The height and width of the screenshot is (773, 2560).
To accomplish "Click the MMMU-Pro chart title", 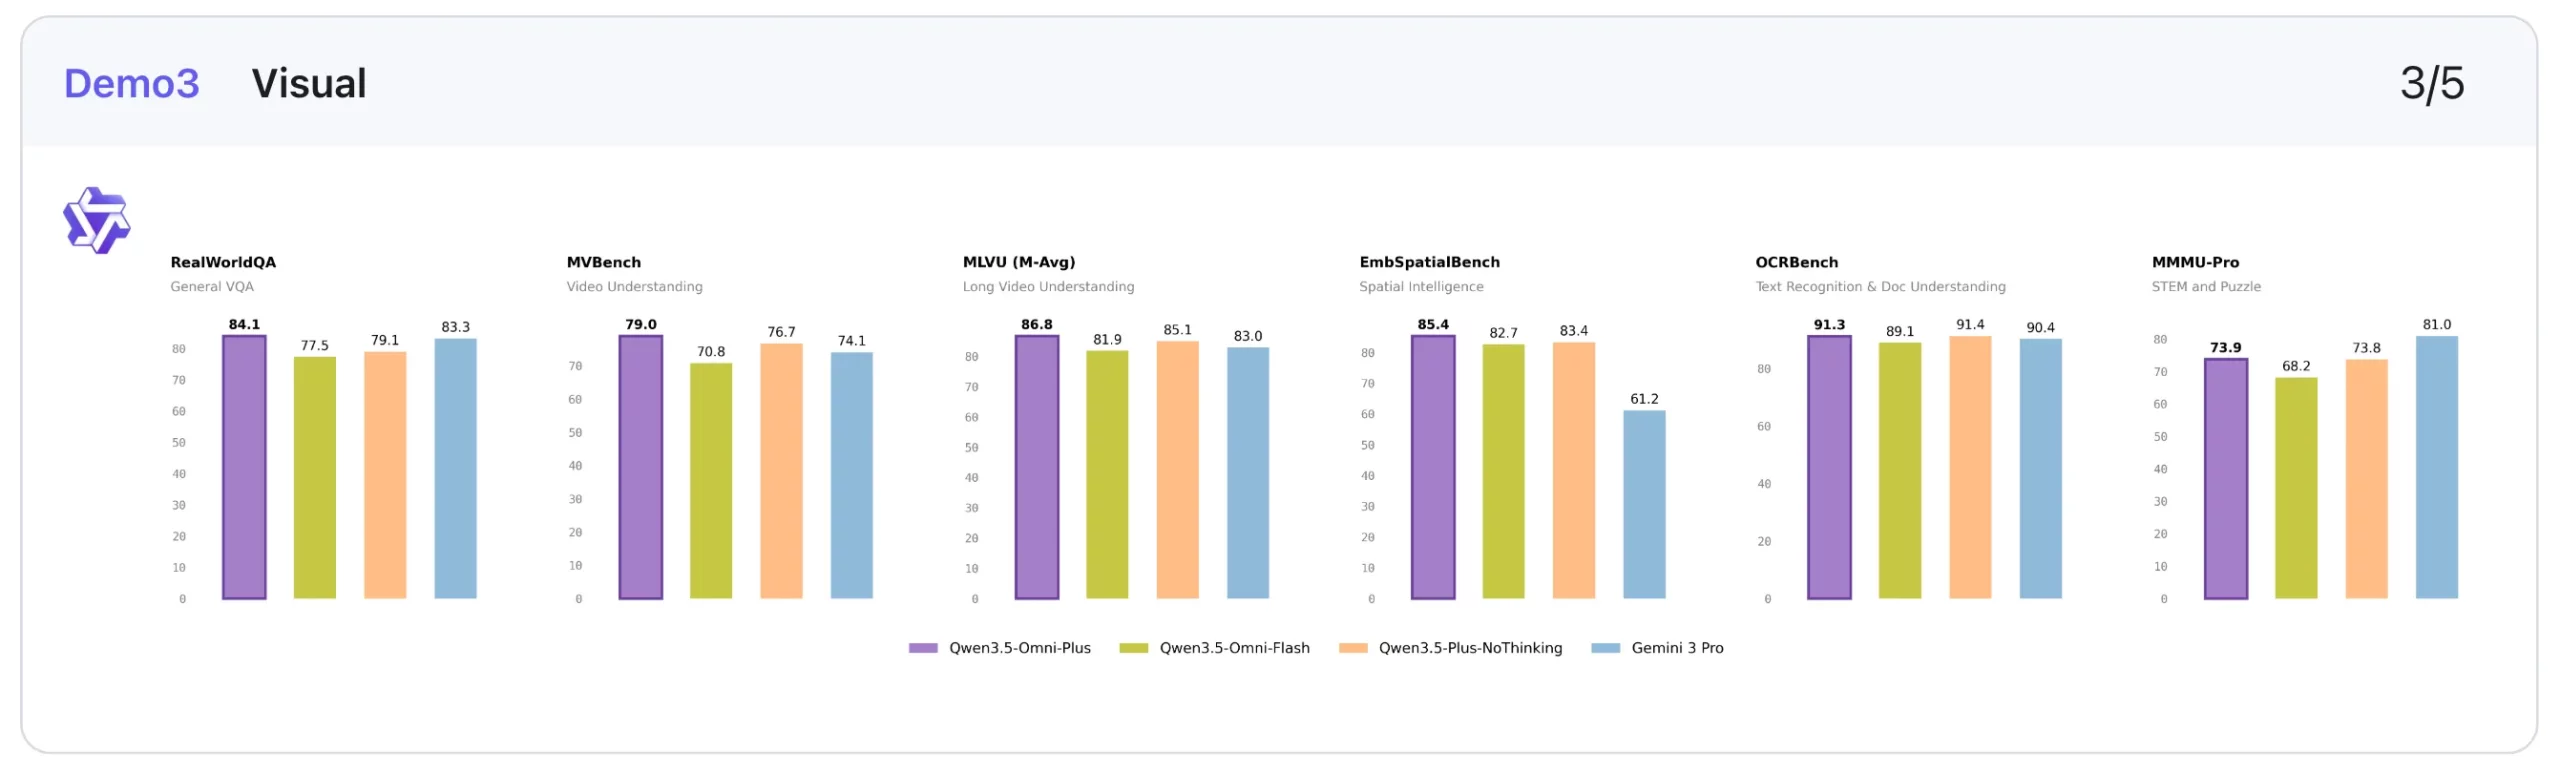I will click(x=2195, y=262).
